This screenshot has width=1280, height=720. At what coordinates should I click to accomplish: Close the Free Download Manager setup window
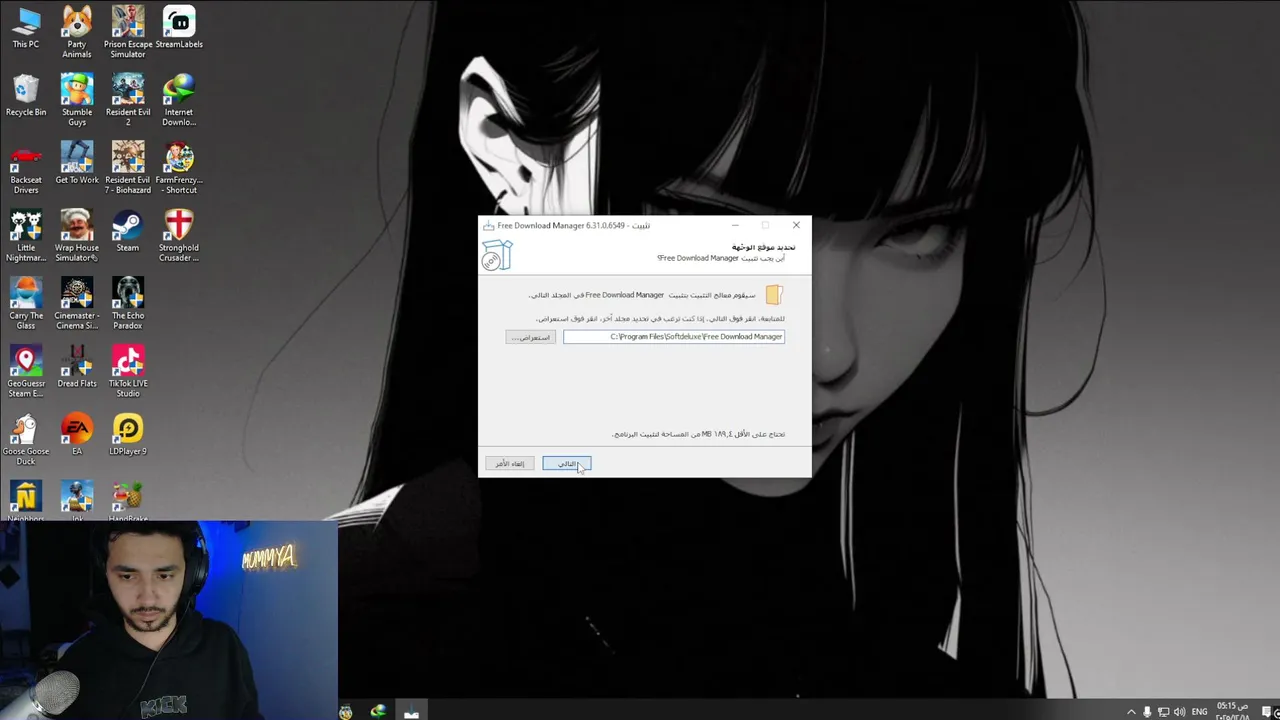click(x=796, y=225)
